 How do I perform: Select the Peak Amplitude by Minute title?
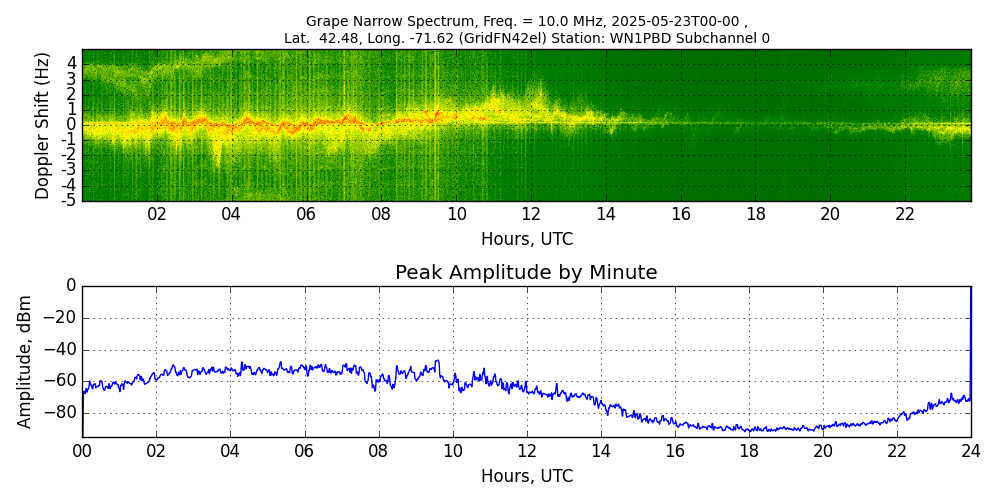[526, 273]
